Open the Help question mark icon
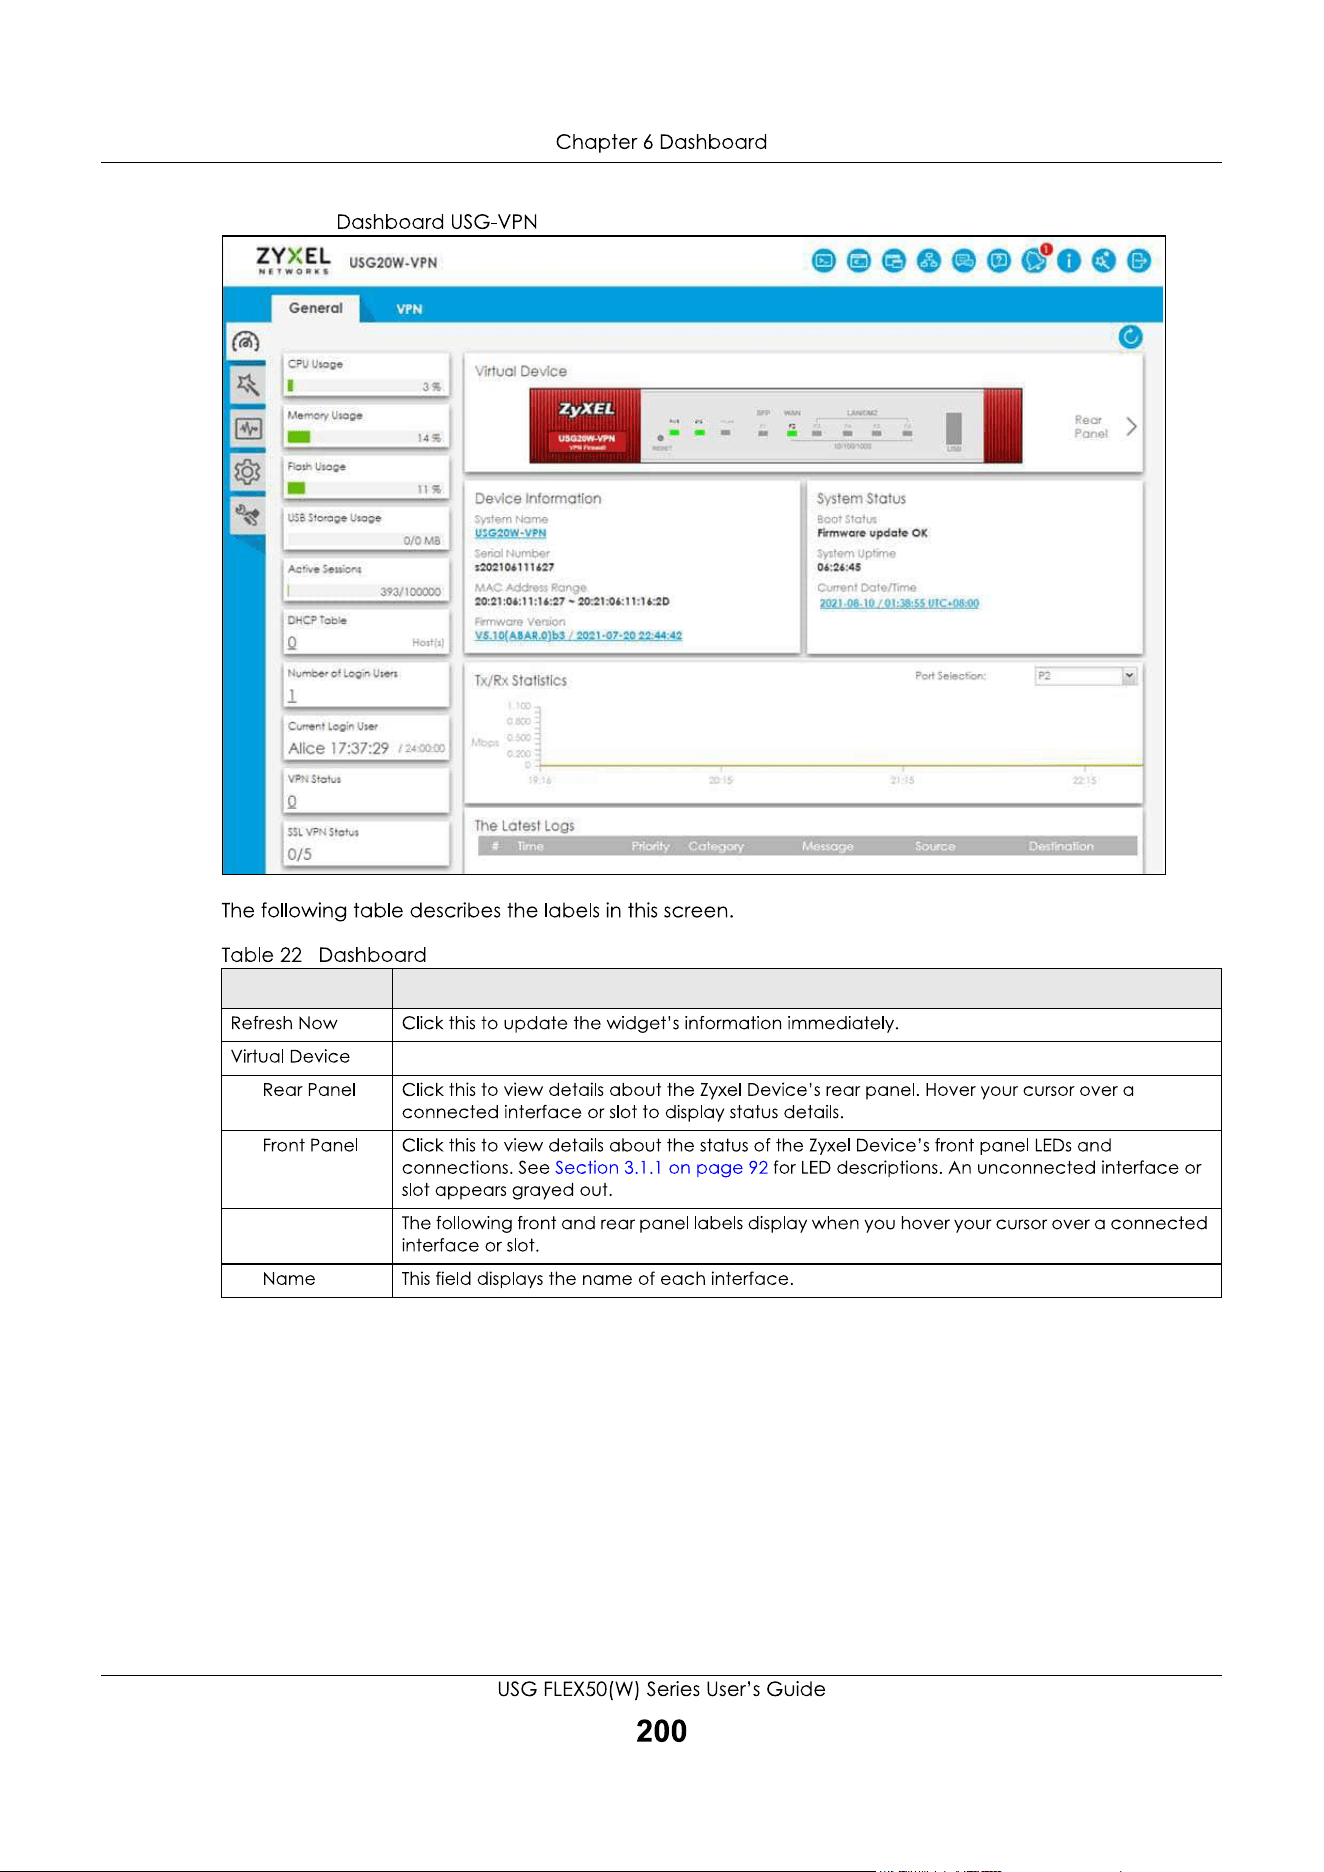This screenshot has height=1872, width=1324. 999,261
